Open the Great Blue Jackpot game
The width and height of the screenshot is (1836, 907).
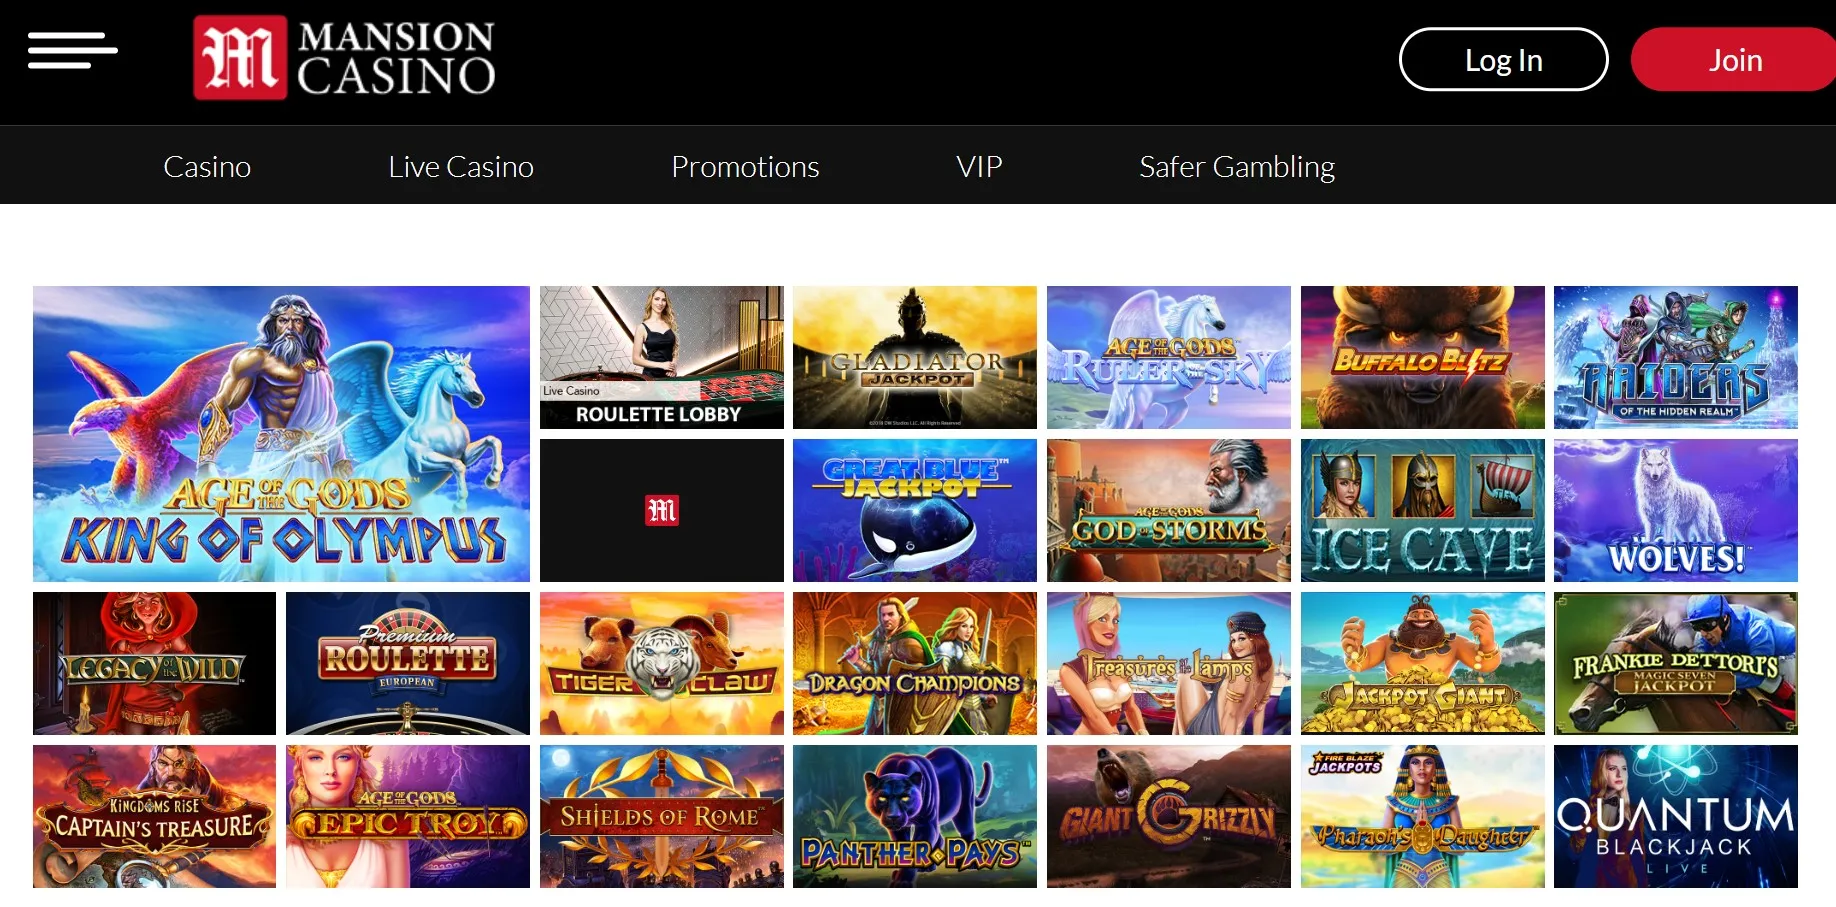915,510
